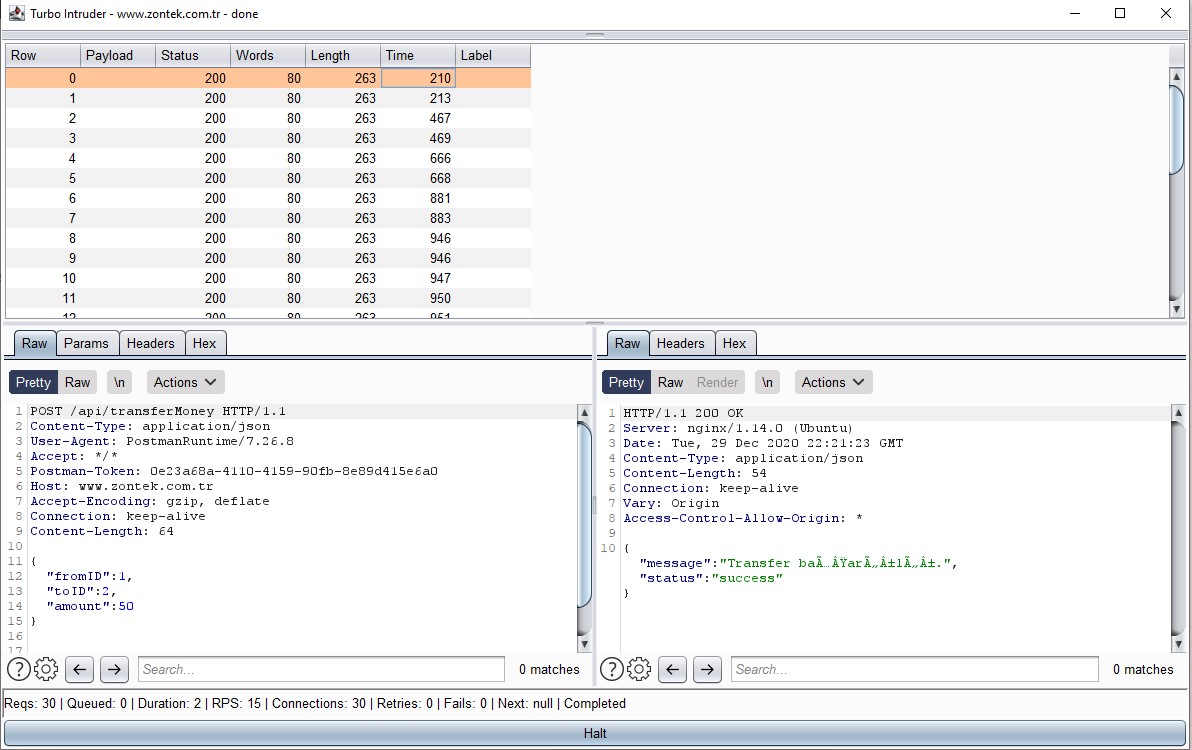
Task: Open the request view settings gear
Action: (x=46, y=669)
